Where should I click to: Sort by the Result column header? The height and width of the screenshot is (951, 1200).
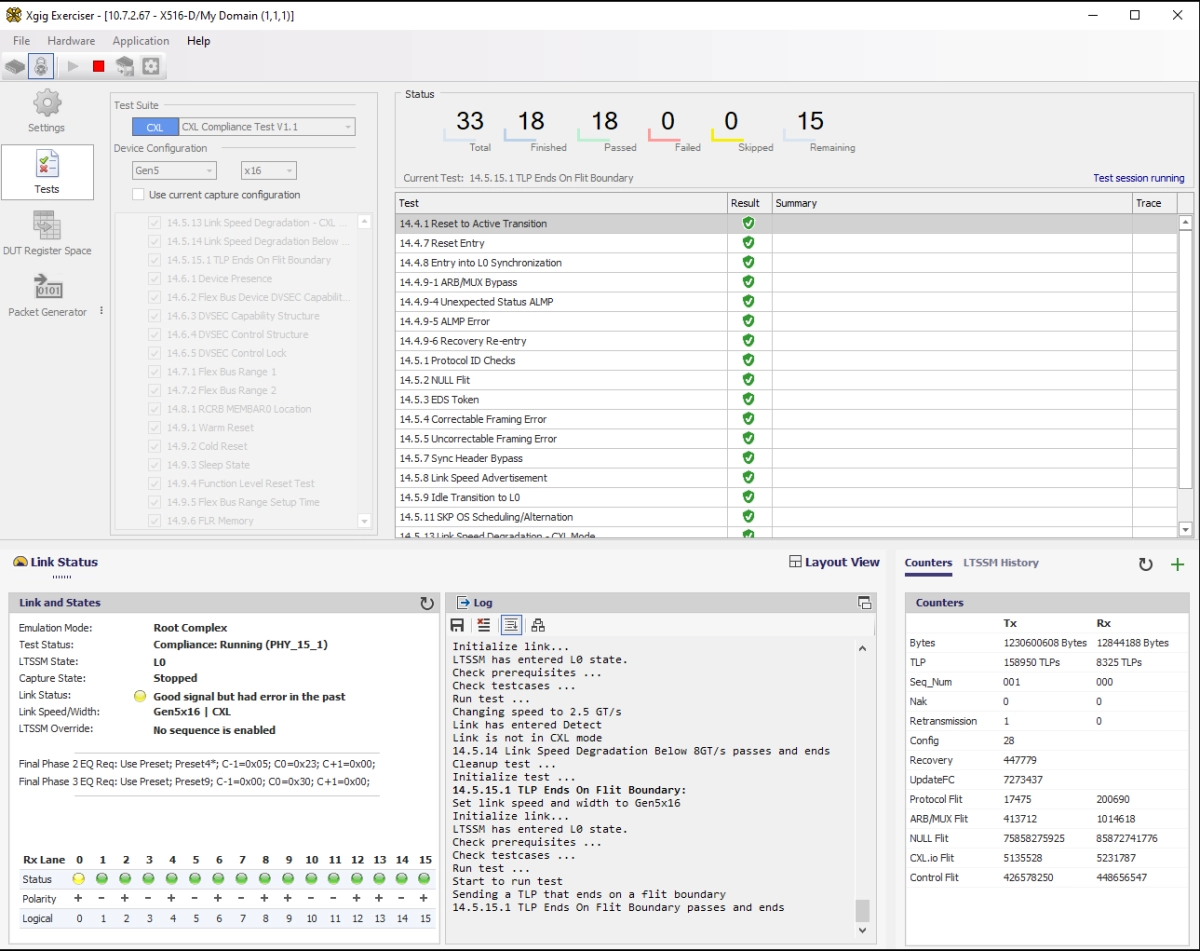point(749,203)
